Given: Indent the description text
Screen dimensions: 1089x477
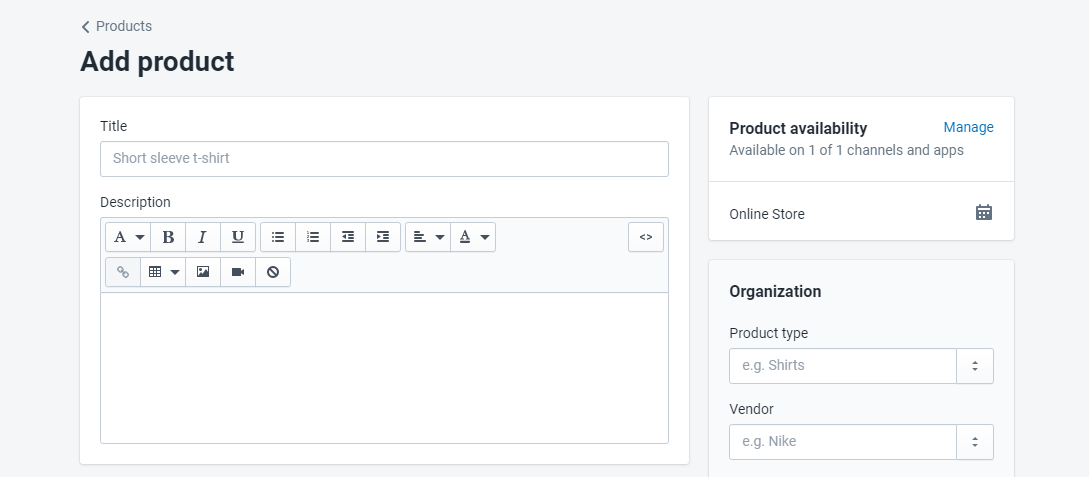Looking at the screenshot, I should pos(383,237).
